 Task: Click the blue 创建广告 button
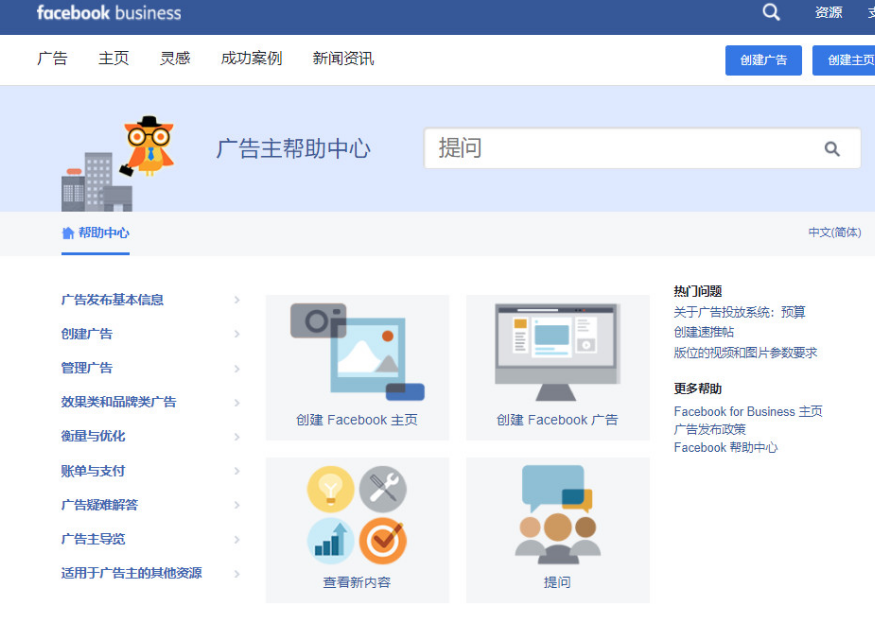(763, 60)
